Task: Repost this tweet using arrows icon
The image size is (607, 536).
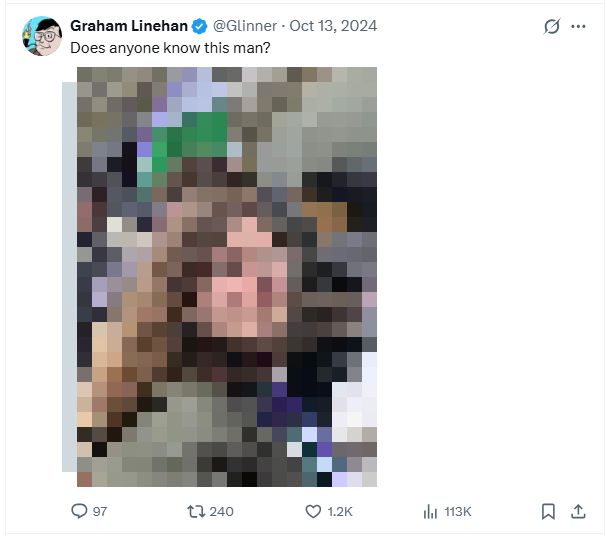Action: click(x=197, y=511)
